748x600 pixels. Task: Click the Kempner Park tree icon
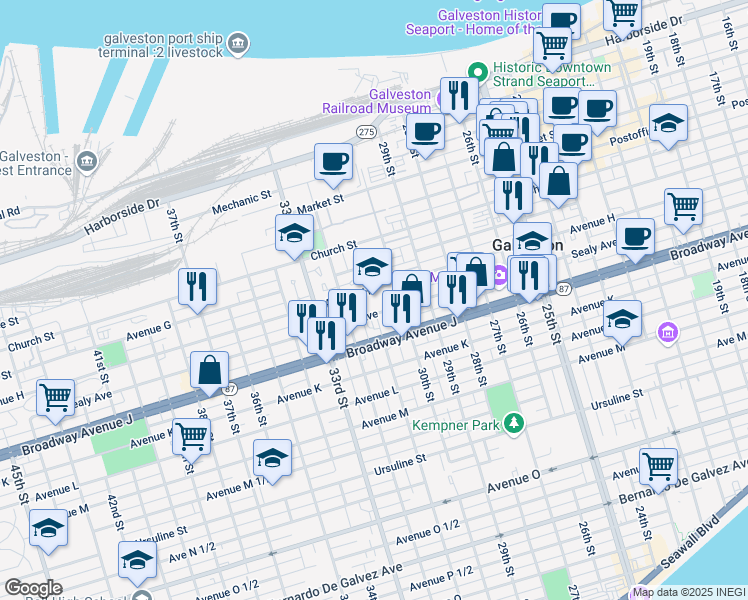pos(513,424)
